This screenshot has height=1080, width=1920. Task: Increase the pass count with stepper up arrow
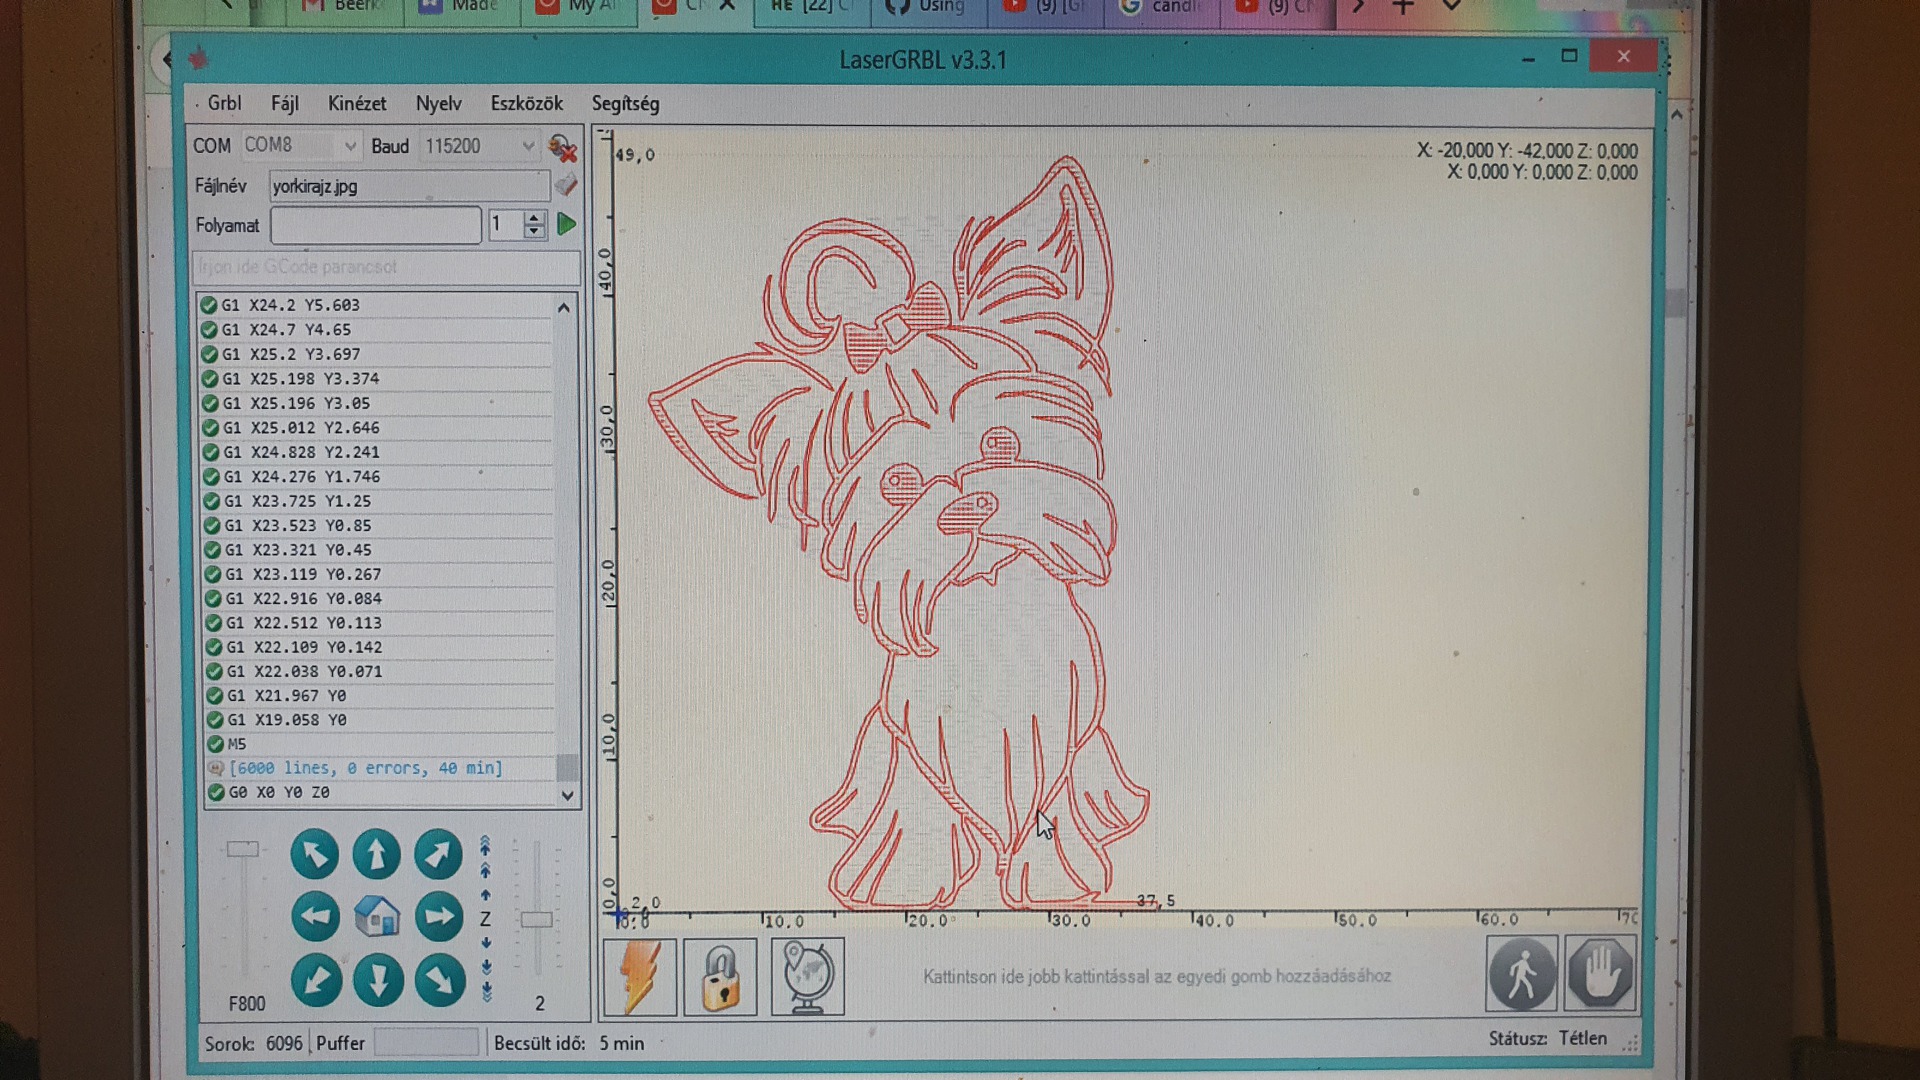(534, 218)
